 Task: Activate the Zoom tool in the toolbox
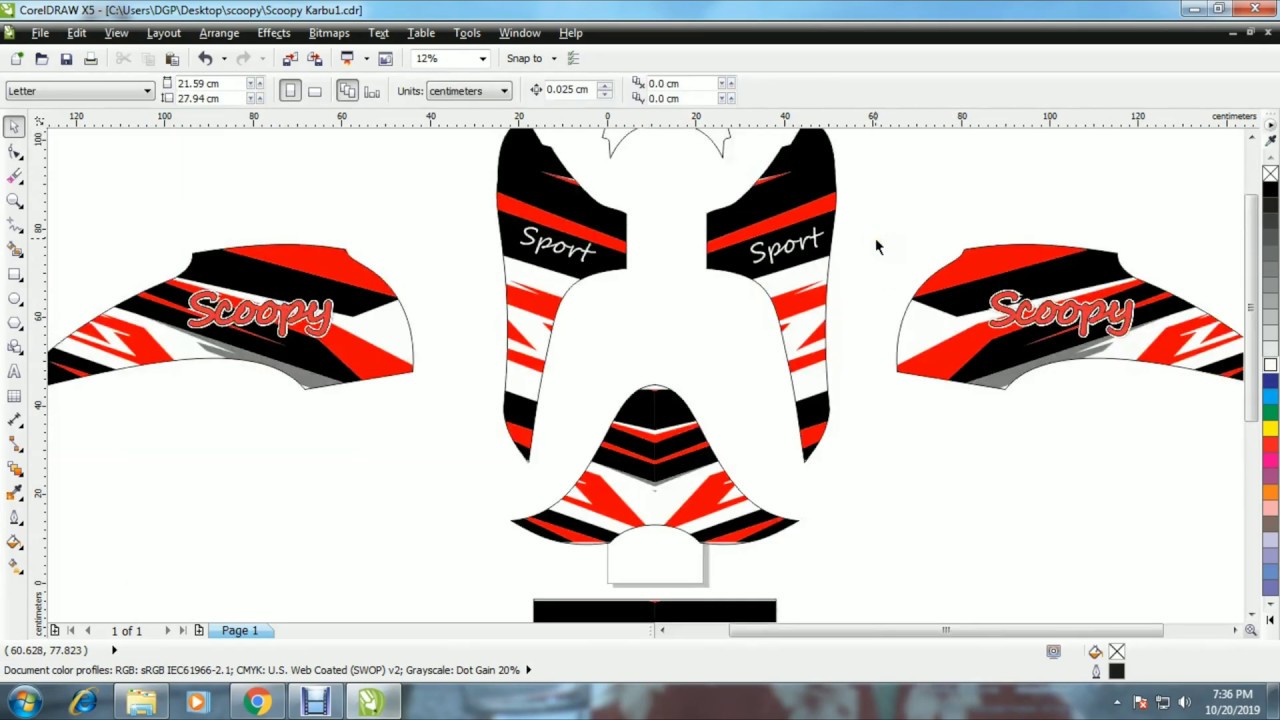[x=14, y=201]
